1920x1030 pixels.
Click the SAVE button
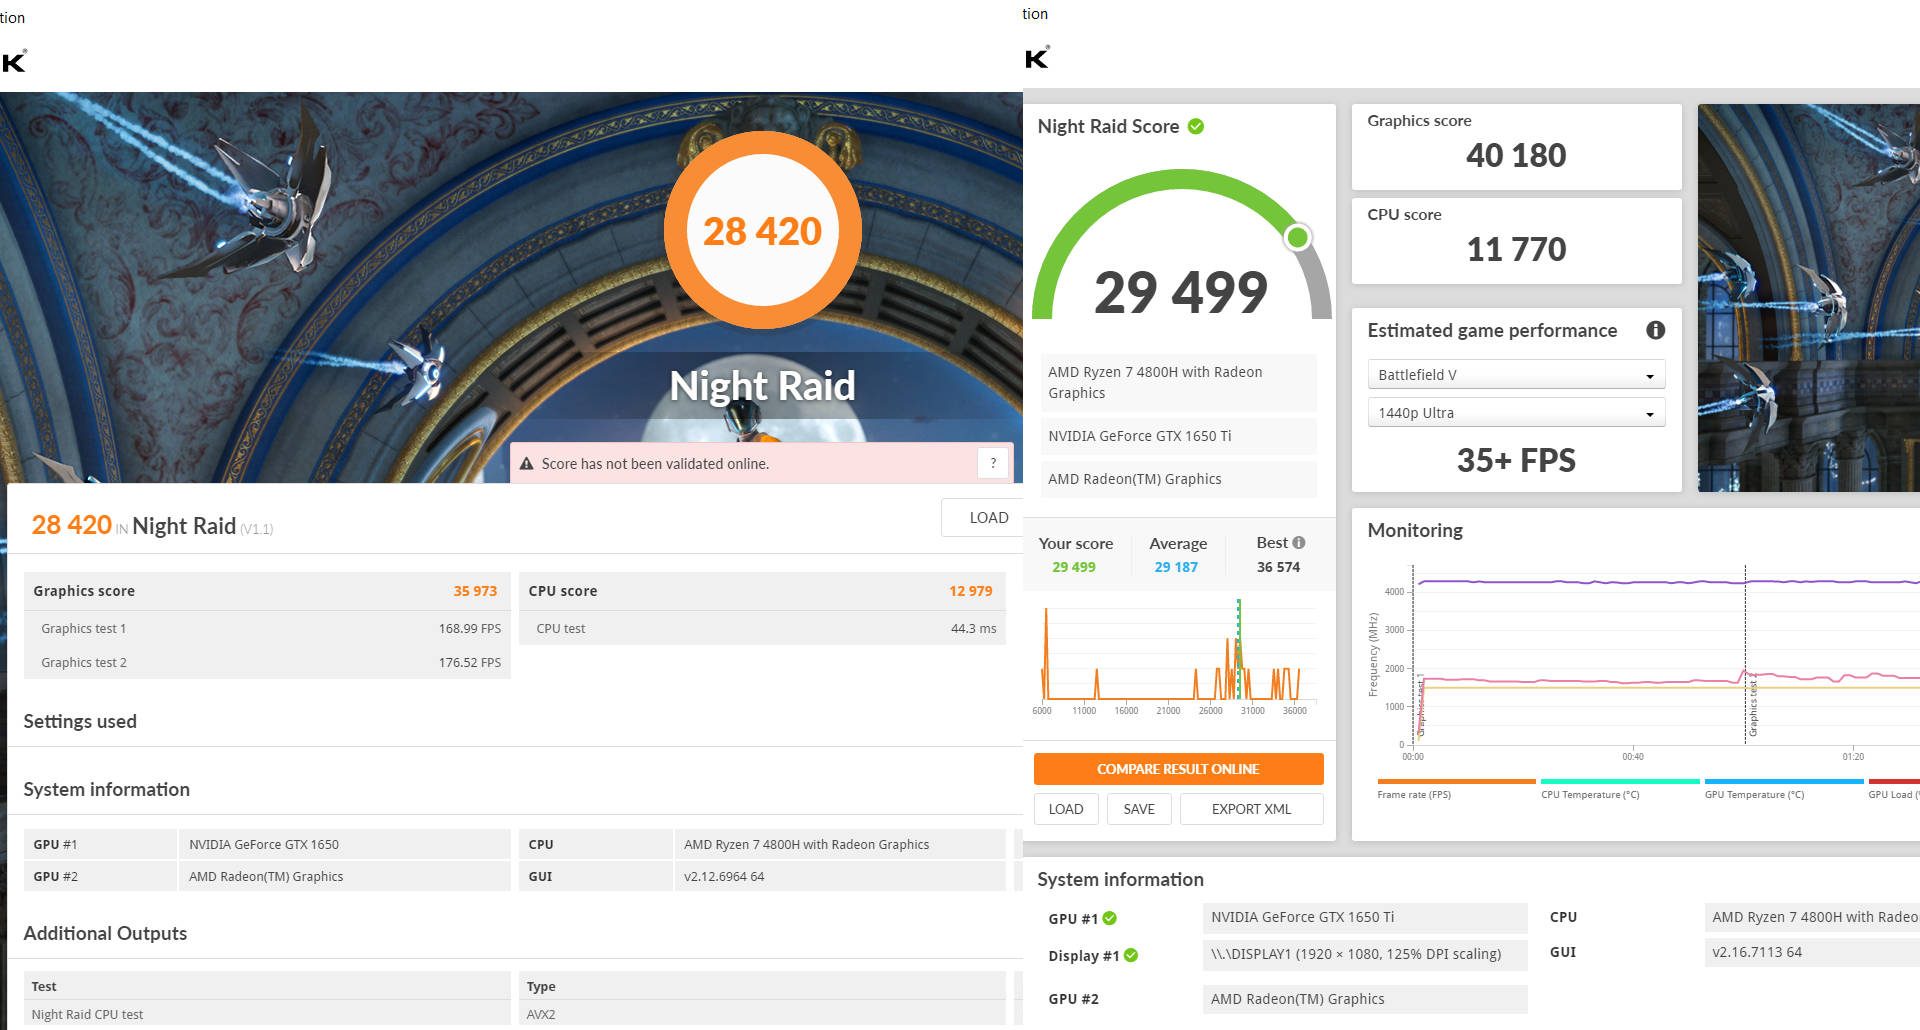pyautogui.click(x=1139, y=809)
